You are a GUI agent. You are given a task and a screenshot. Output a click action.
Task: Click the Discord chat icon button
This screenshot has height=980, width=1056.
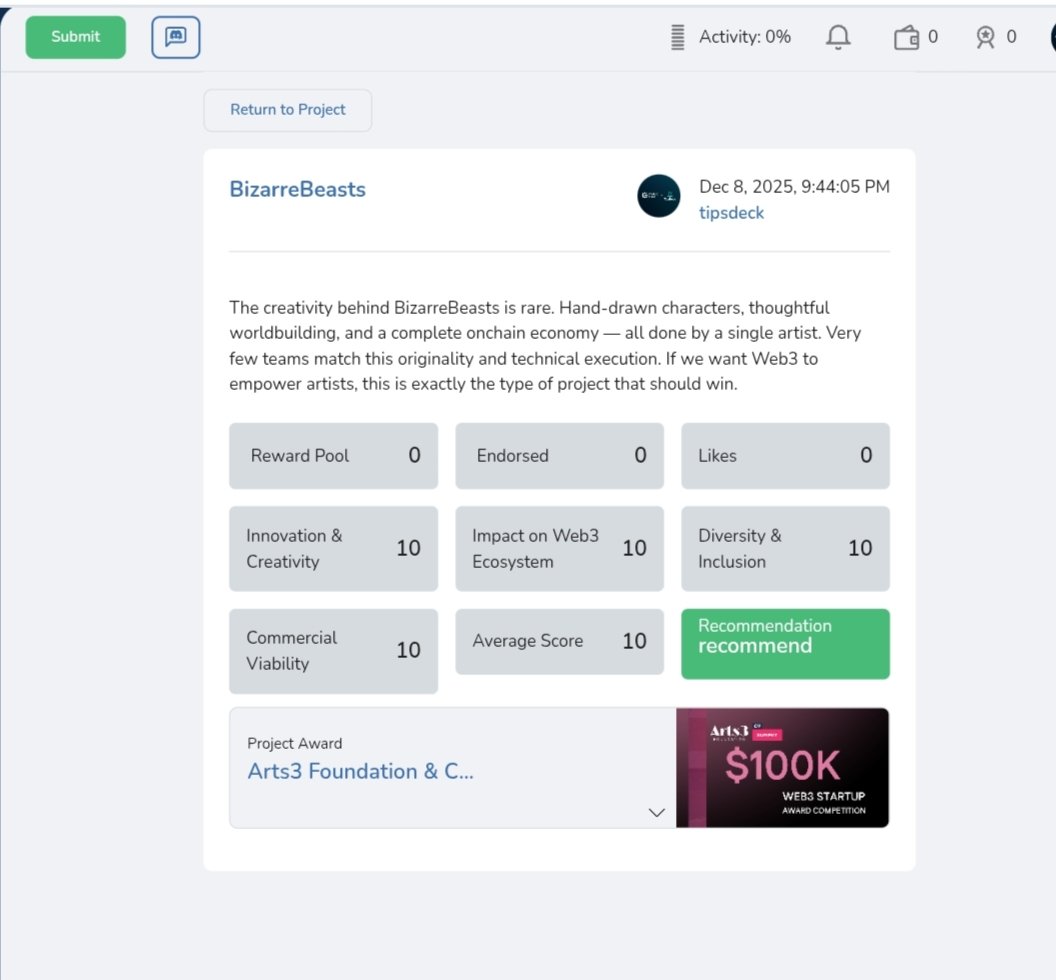click(x=176, y=37)
